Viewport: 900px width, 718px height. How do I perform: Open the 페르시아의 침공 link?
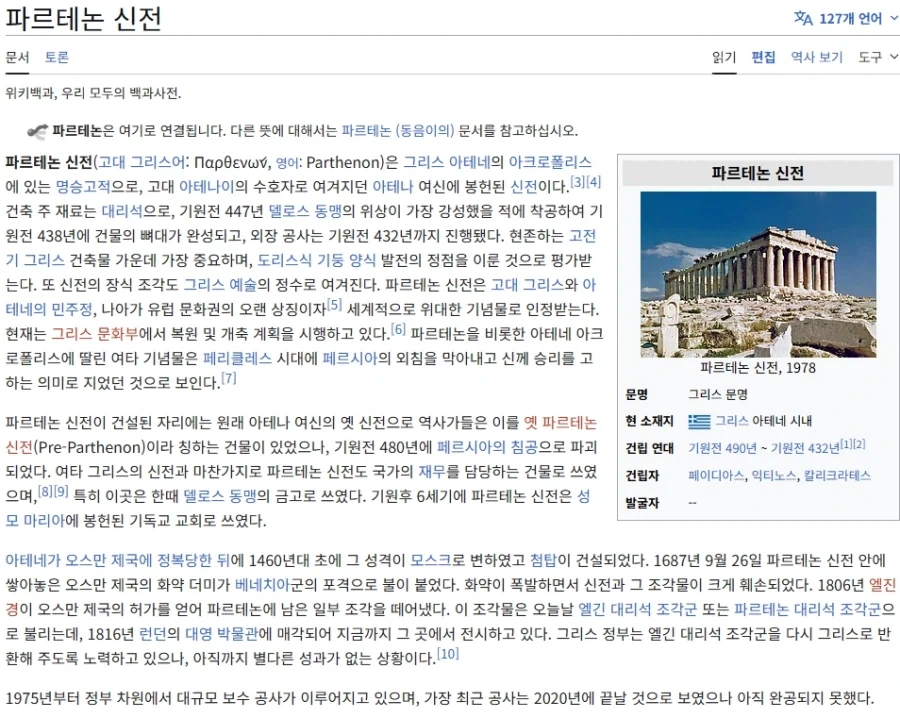(487, 447)
